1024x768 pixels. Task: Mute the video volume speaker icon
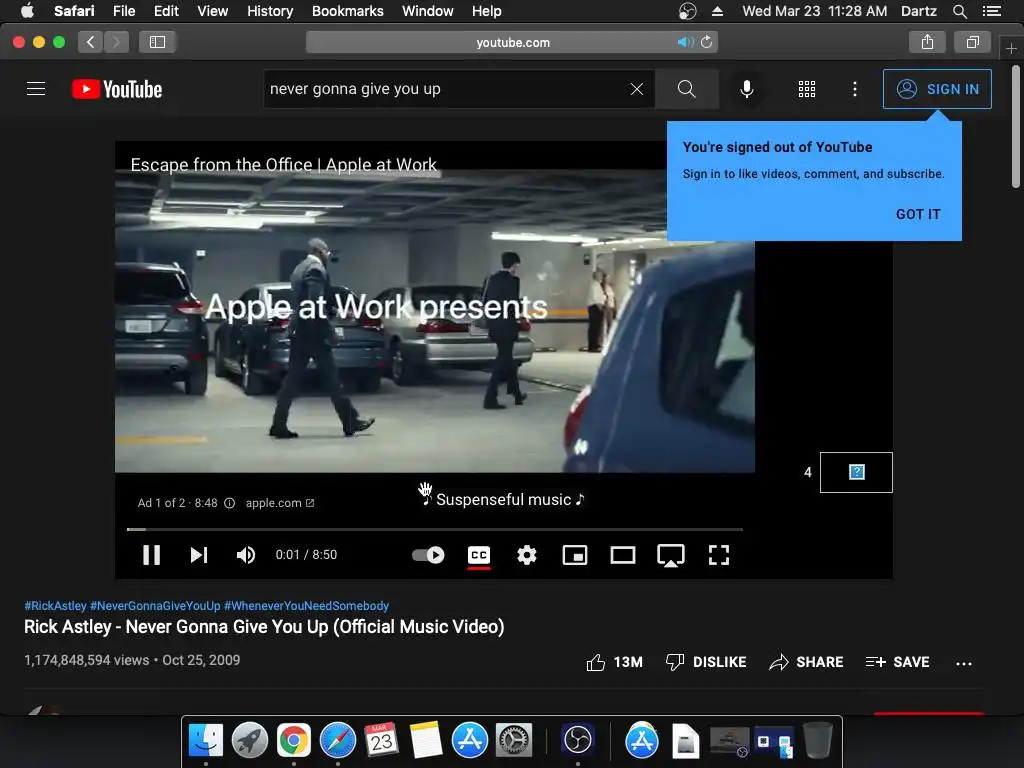pyautogui.click(x=246, y=555)
